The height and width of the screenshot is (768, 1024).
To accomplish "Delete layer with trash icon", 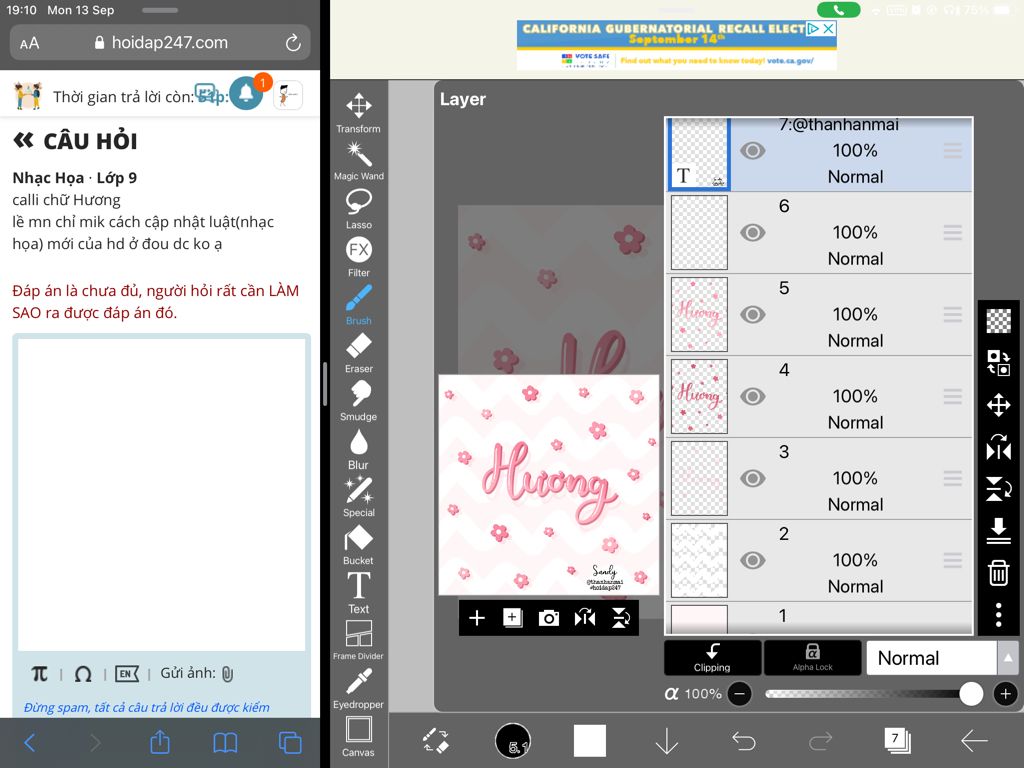I will [x=999, y=573].
